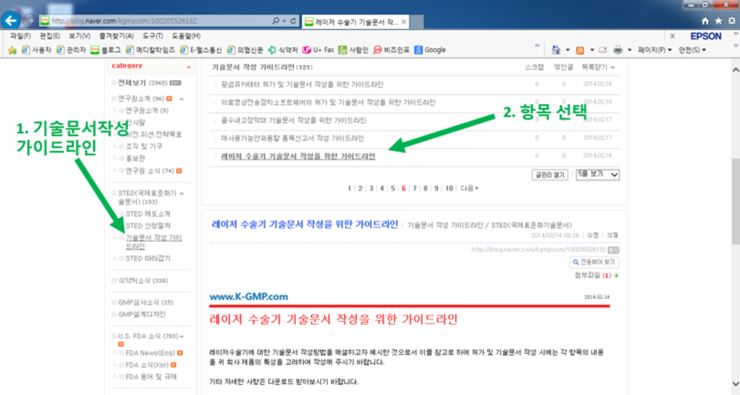This screenshot has width=740, height=395.
Task: Select 전체보기 category
Action: click(132, 83)
